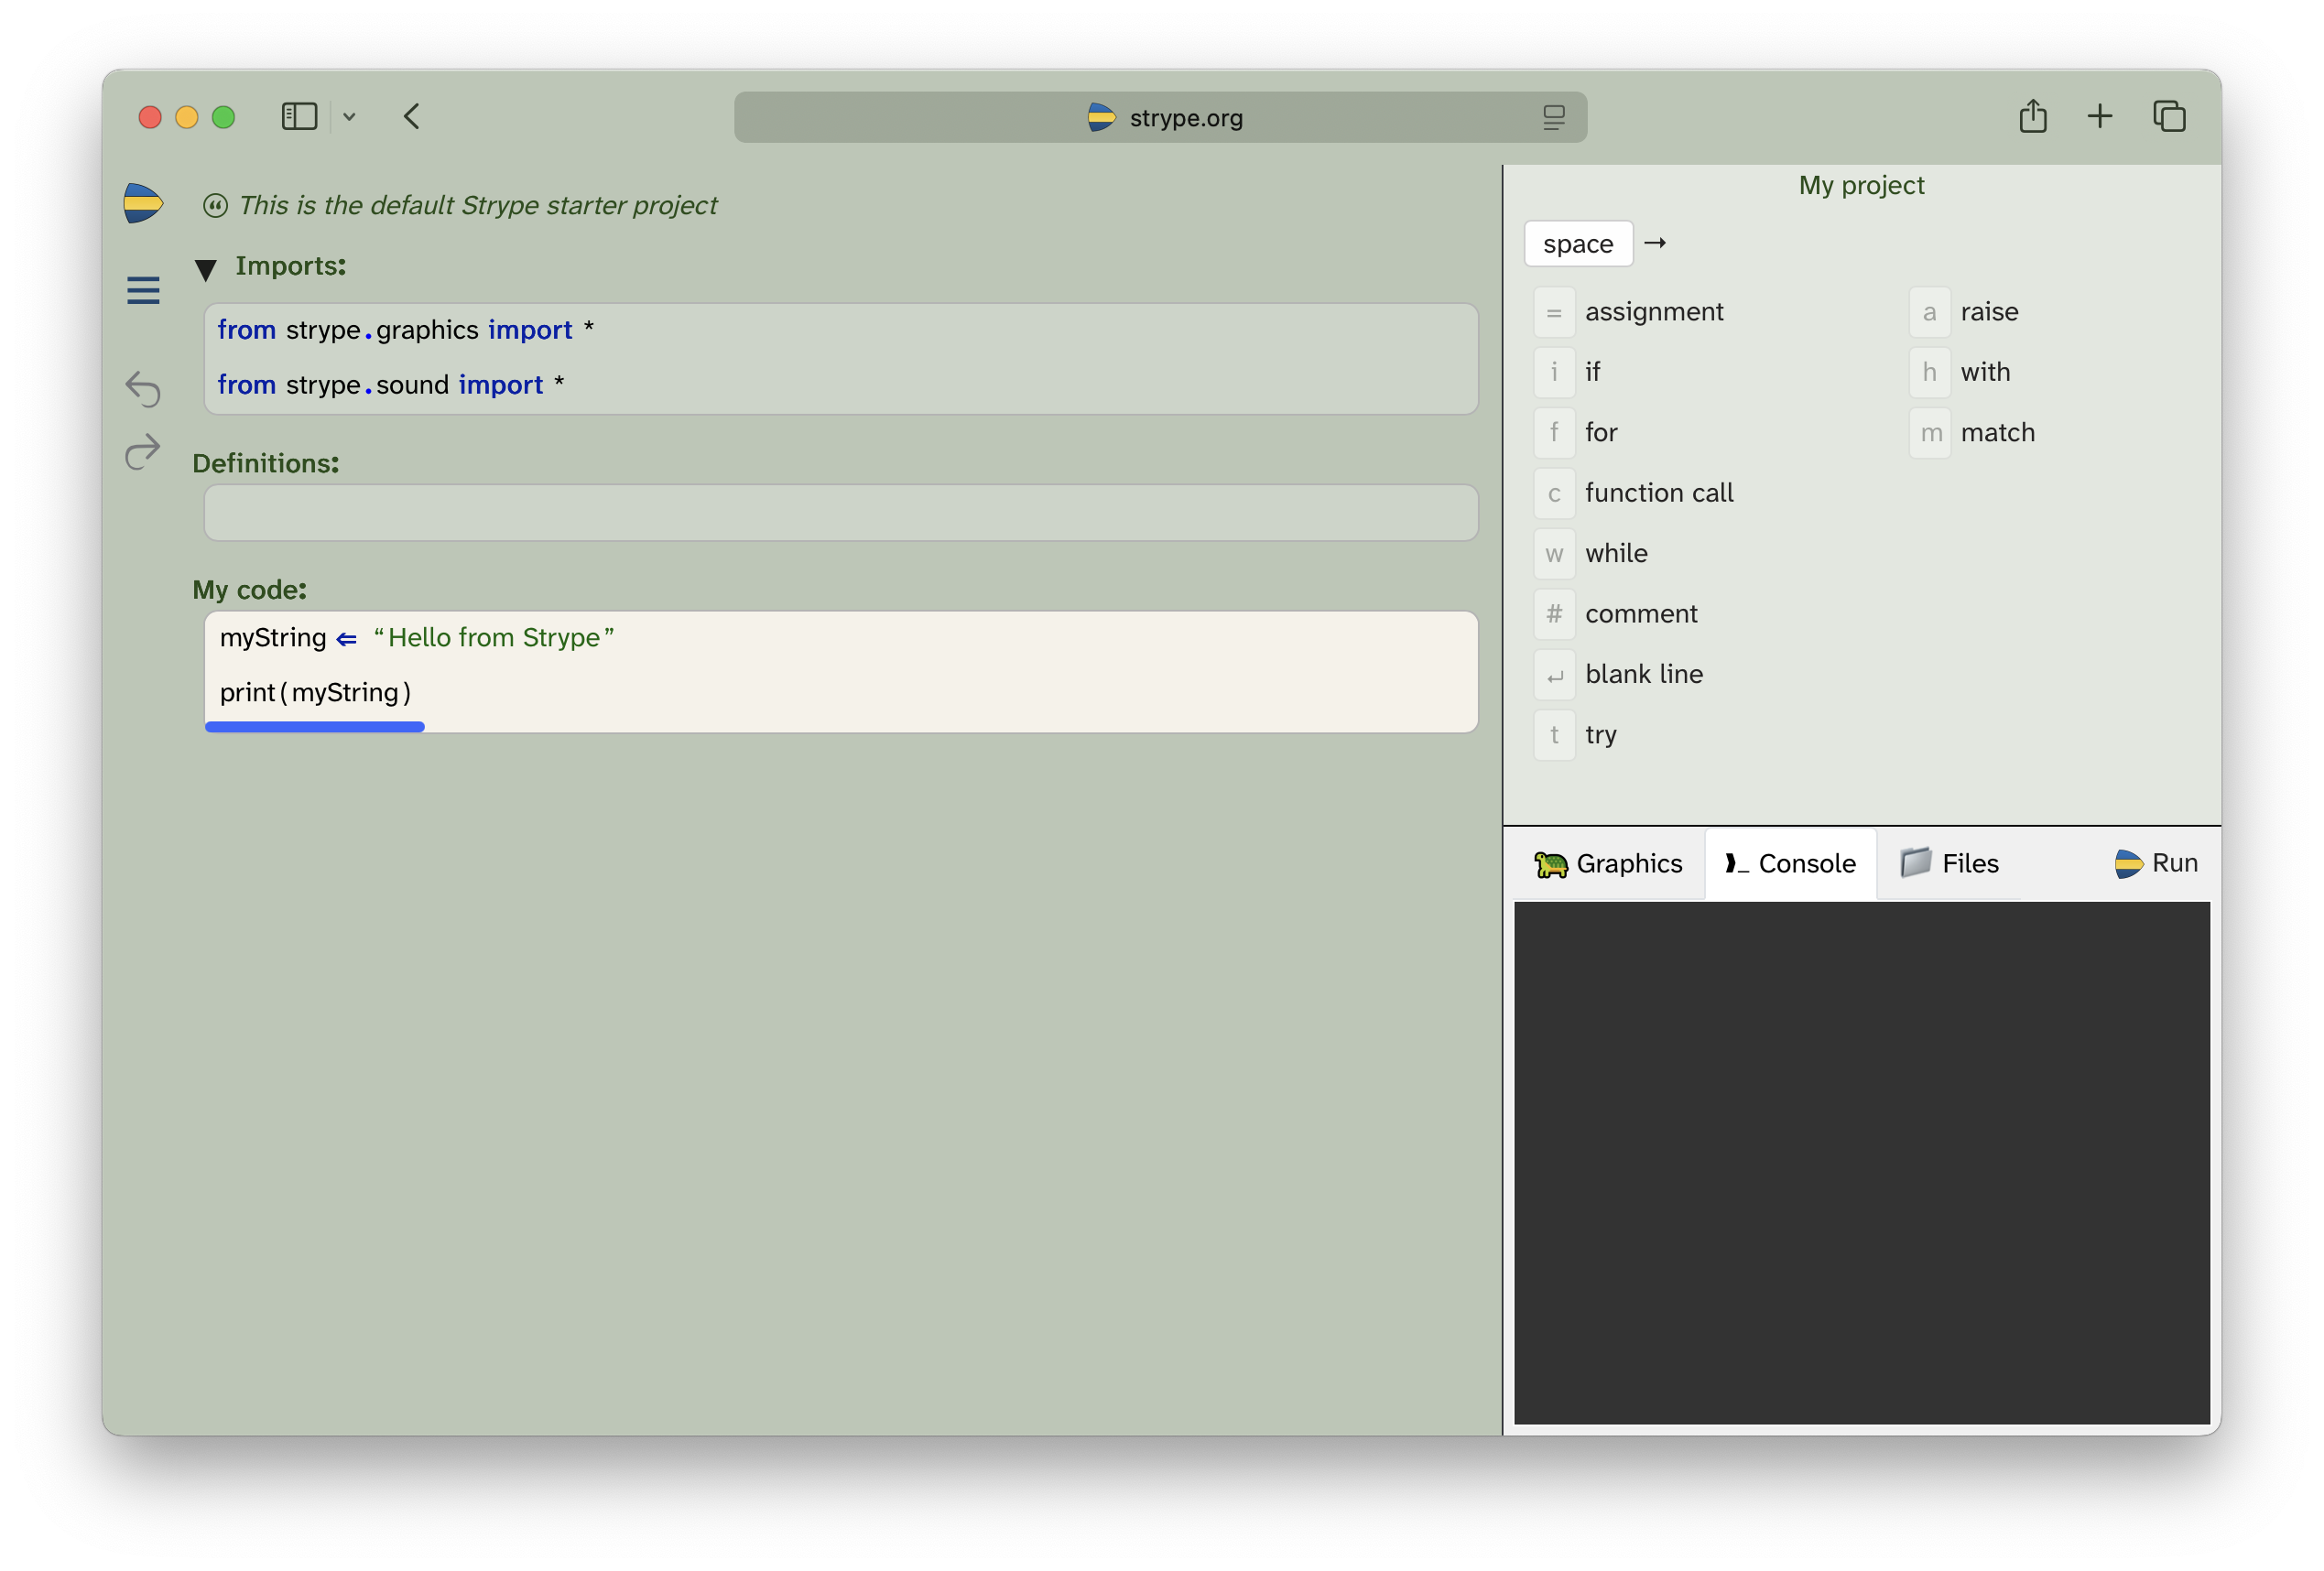Insert a with frame with h key

[1929, 372]
